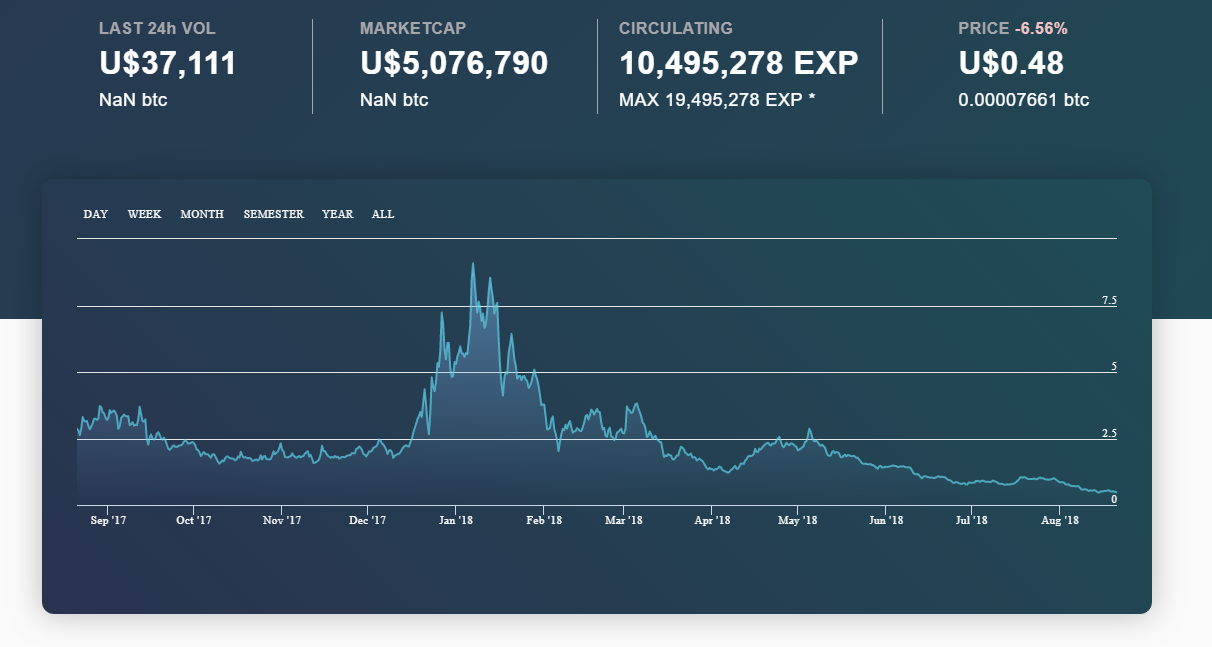
Task: Click the Sep '17 axis label
Action: pyautogui.click(x=107, y=520)
